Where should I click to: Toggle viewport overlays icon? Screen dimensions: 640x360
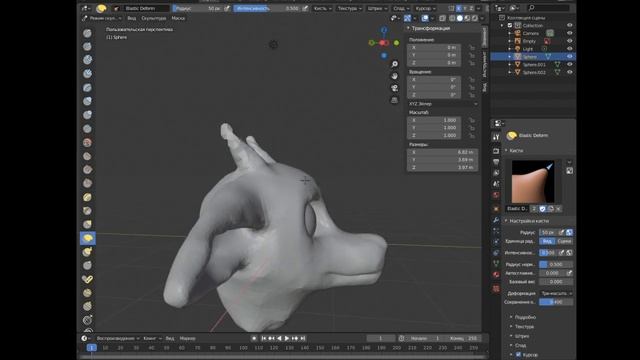click(x=425, y=18)
